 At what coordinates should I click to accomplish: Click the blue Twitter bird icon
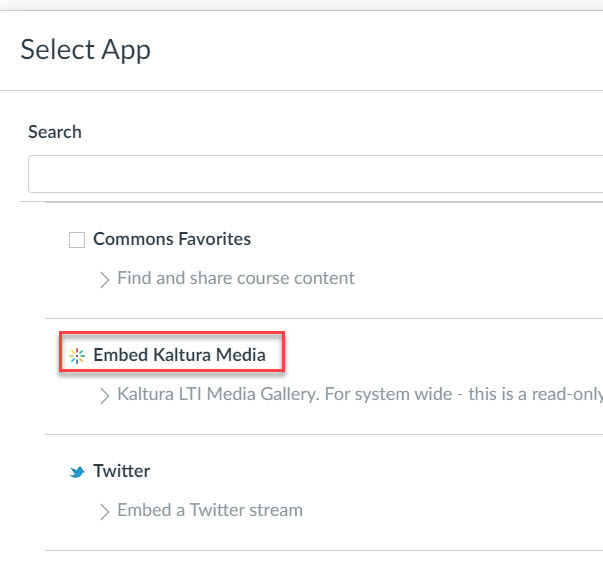77,471
